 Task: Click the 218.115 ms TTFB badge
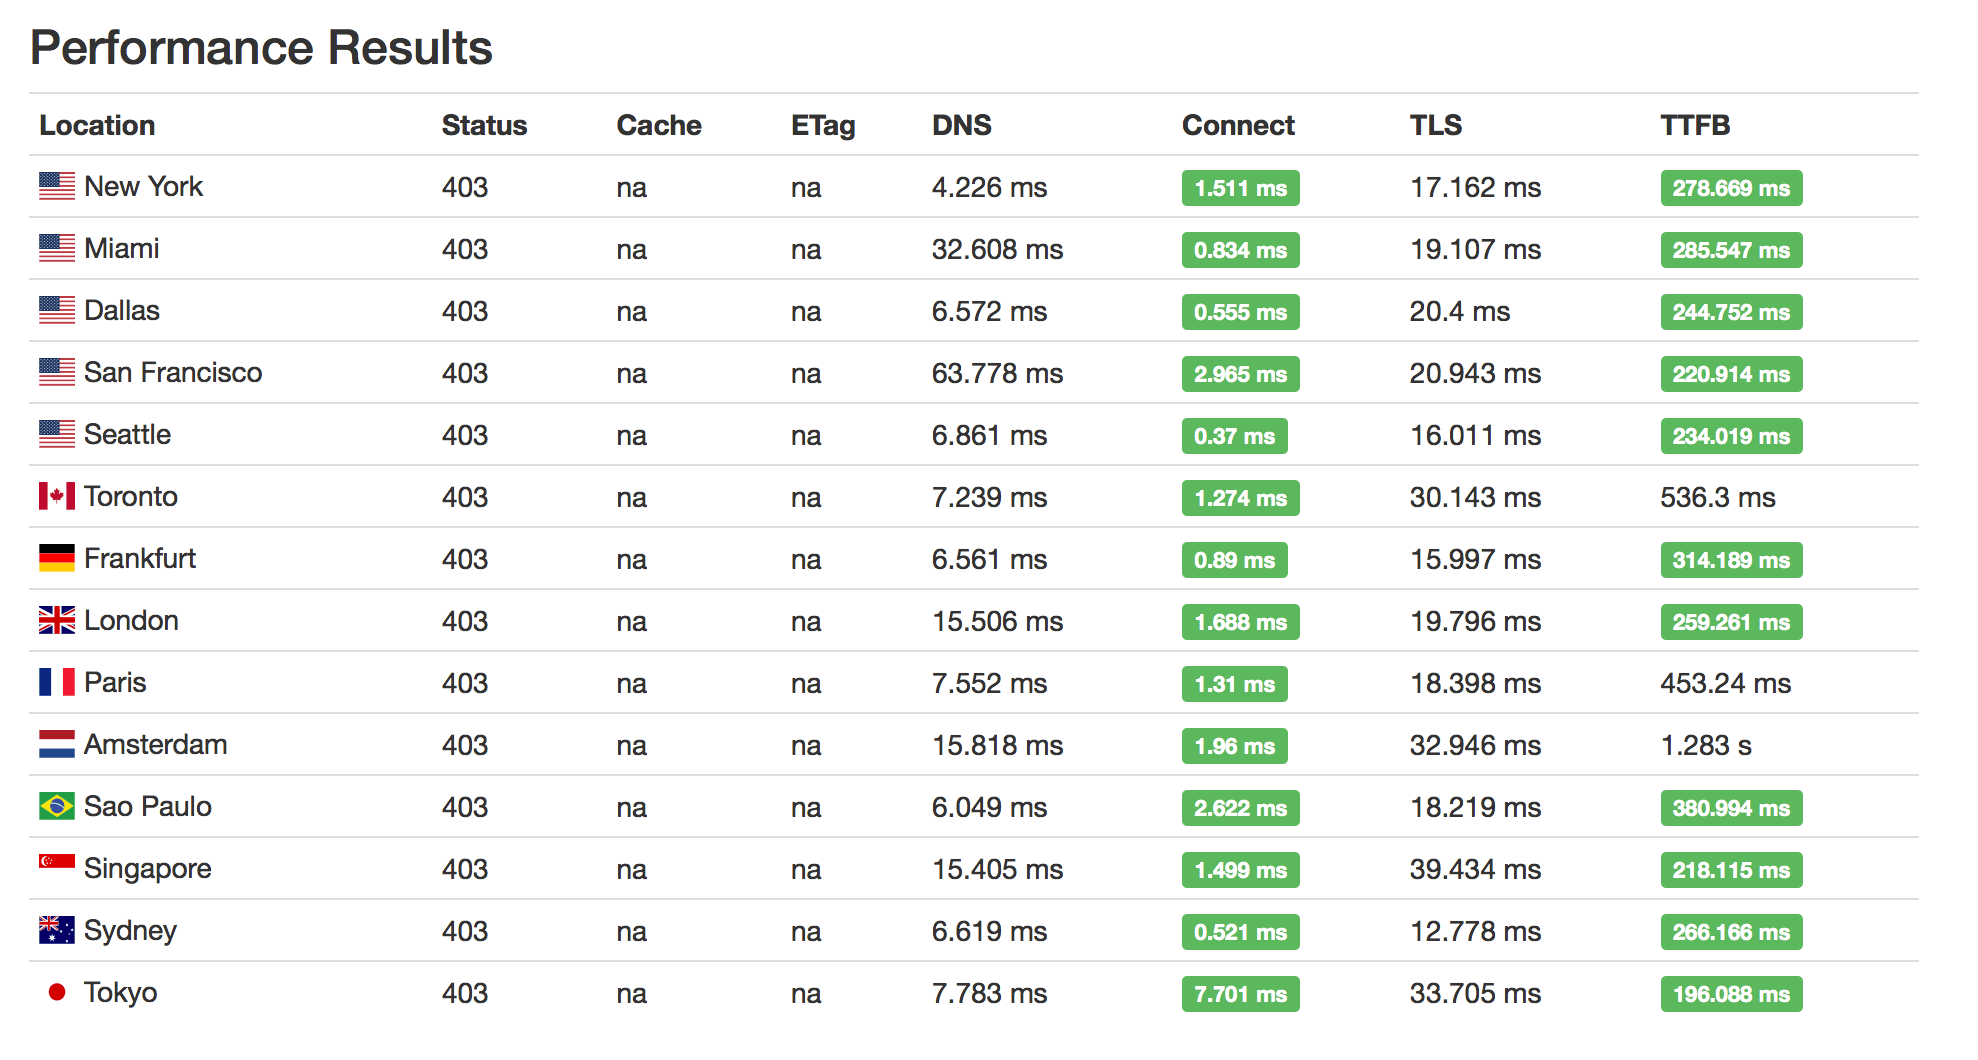(1731, 870)
